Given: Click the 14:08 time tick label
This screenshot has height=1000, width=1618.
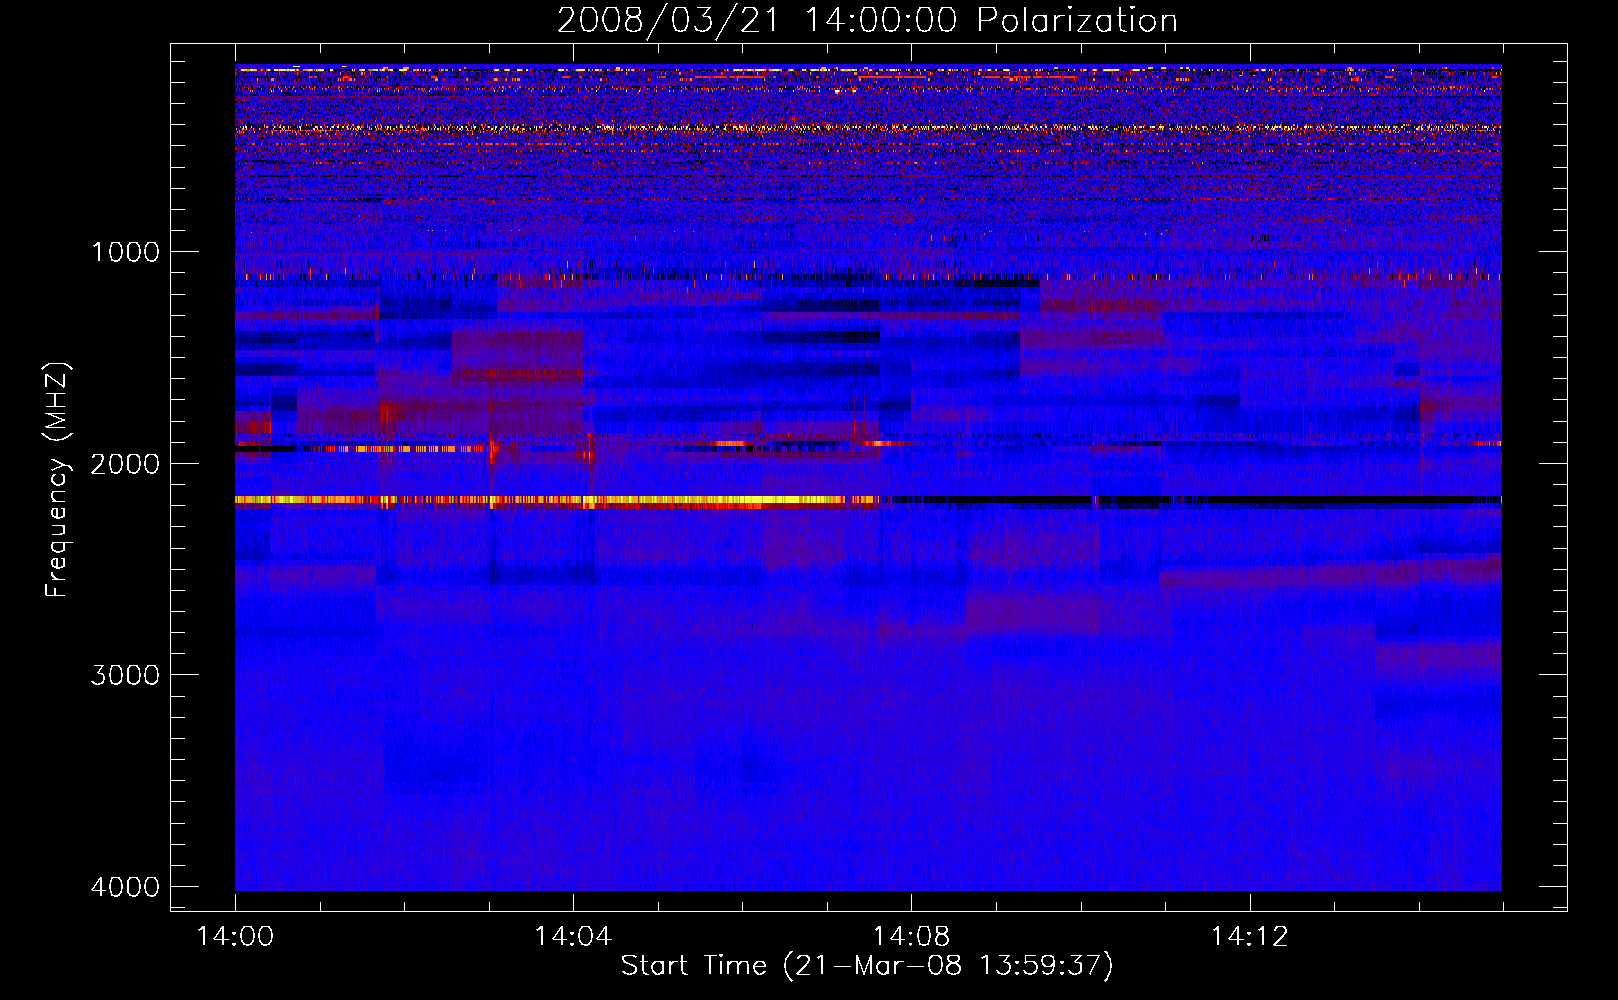Looking at the screenshot, I should (x=911, y=937).
